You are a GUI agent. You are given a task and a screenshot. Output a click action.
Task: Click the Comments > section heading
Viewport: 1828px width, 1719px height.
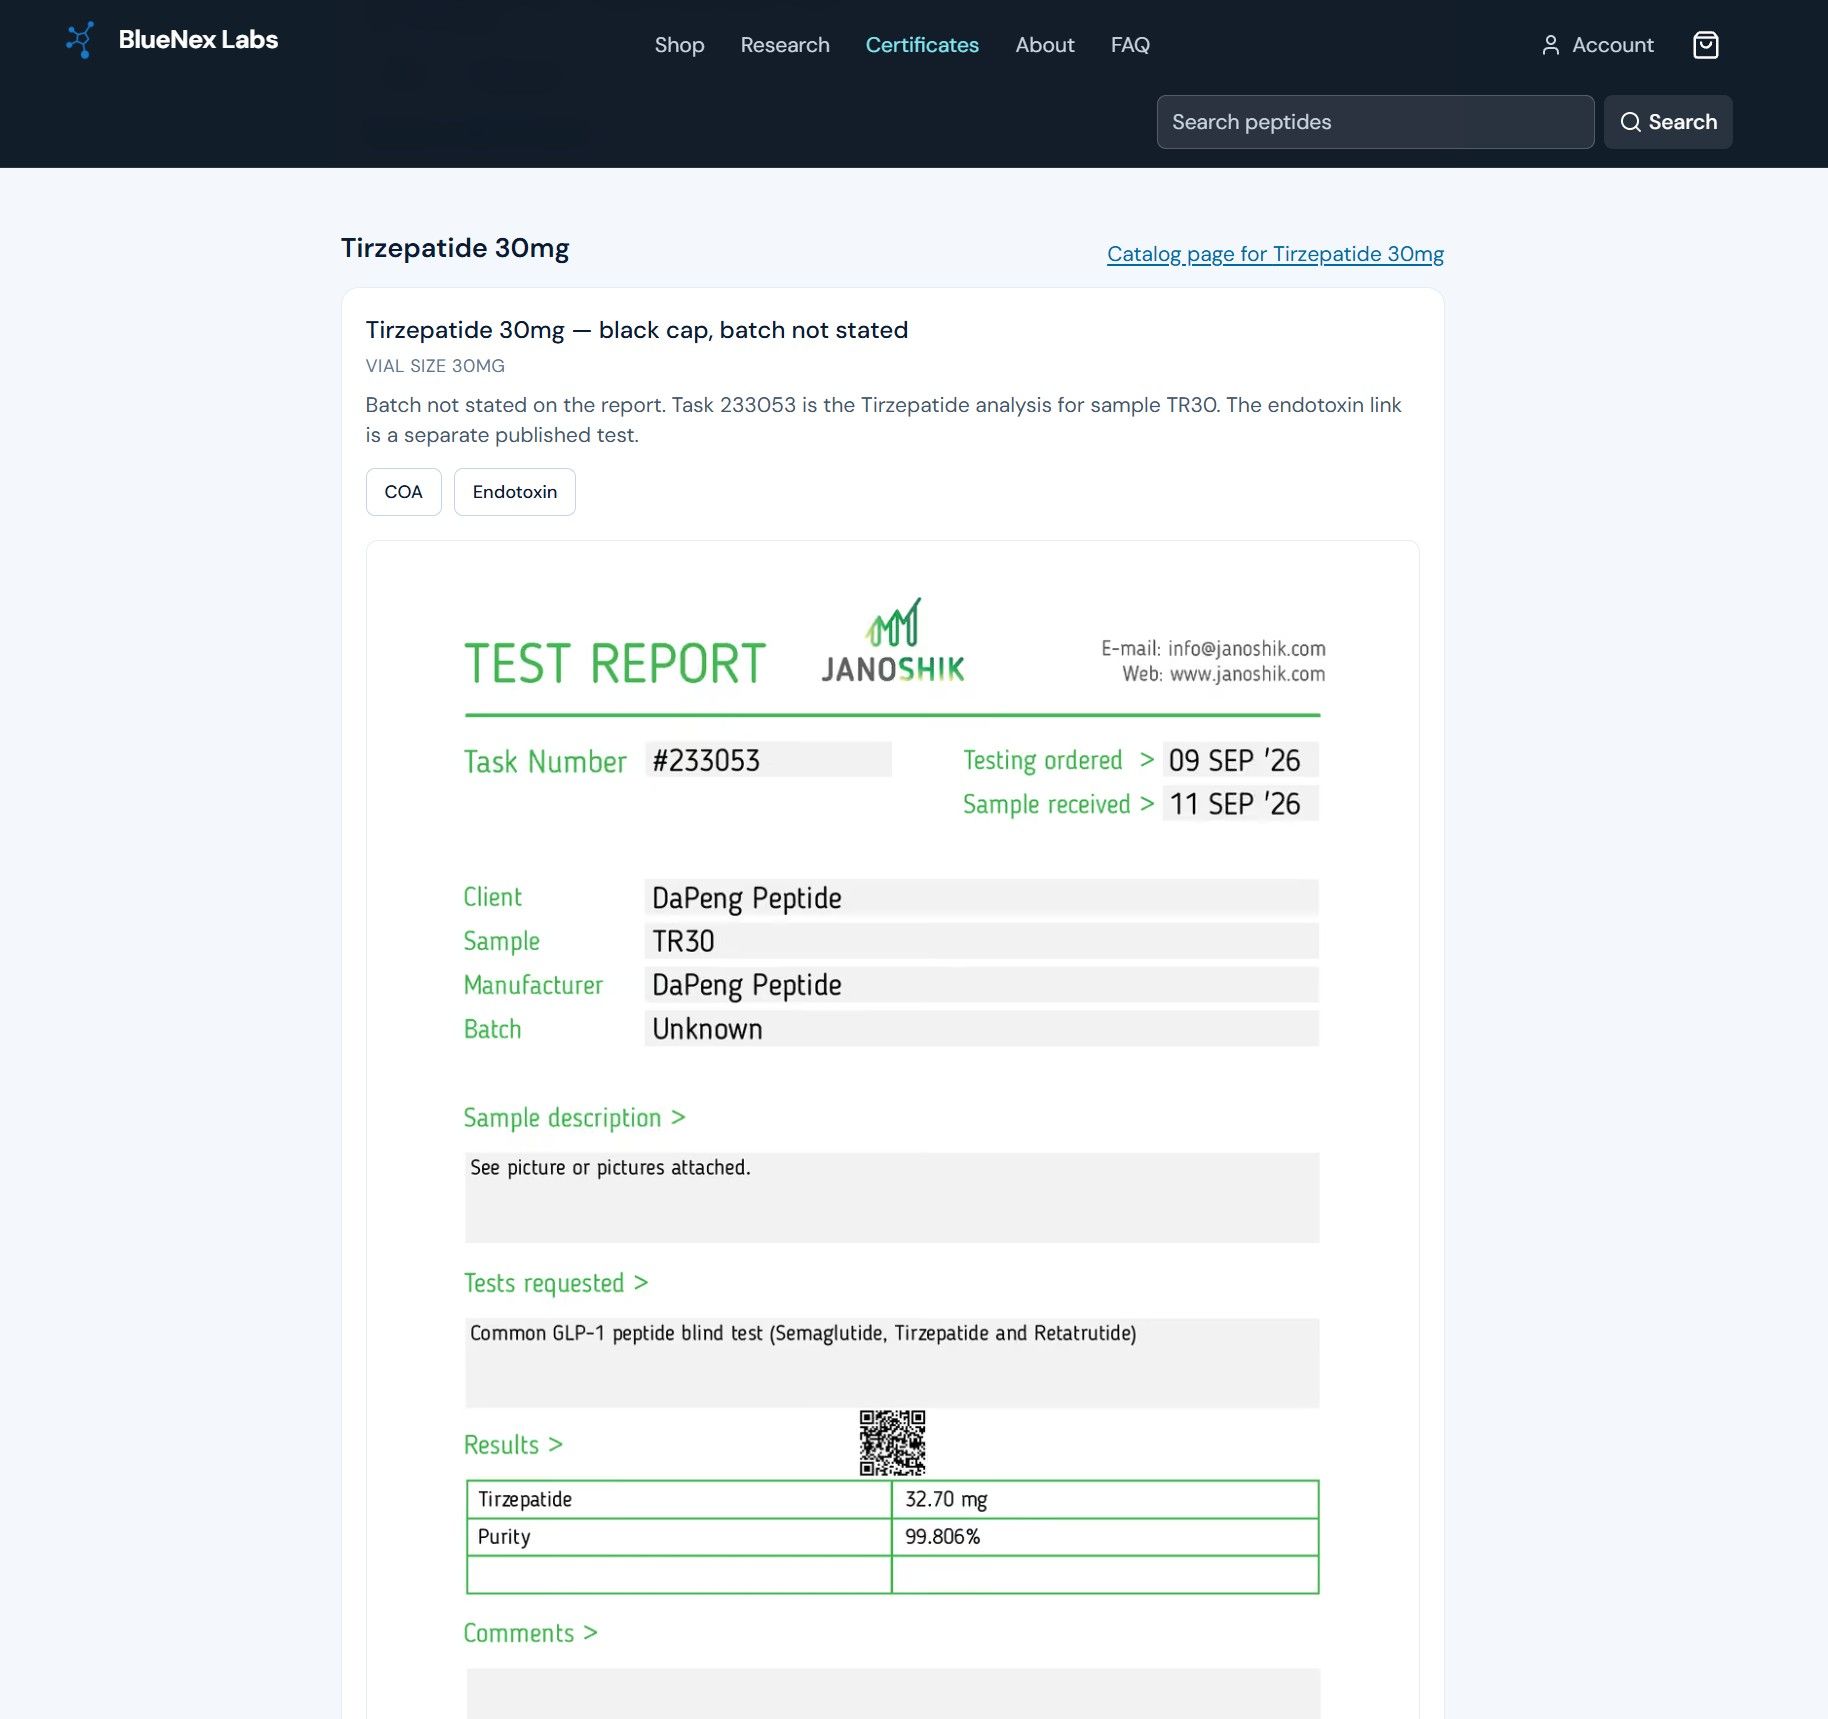[x=530, y=1633]
